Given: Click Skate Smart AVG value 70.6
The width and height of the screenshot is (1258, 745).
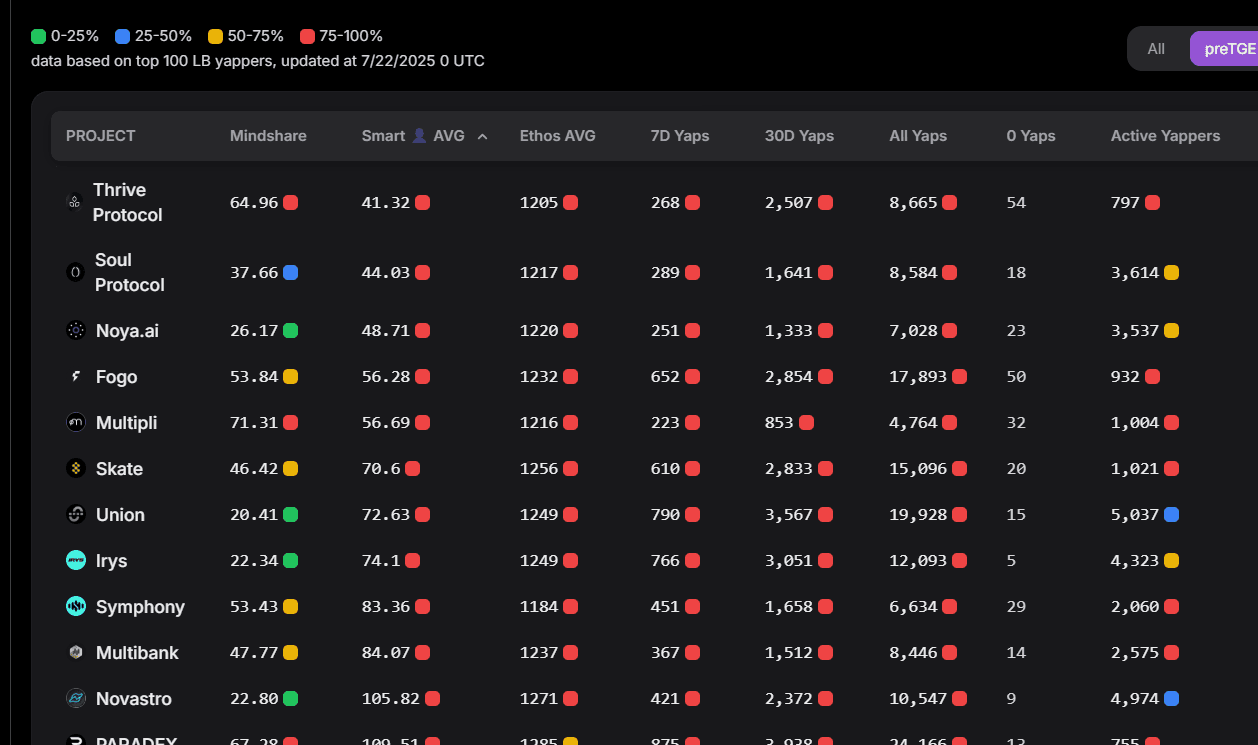Looking at the screenshot, I should pyautogui.click(x=381, y=469).
